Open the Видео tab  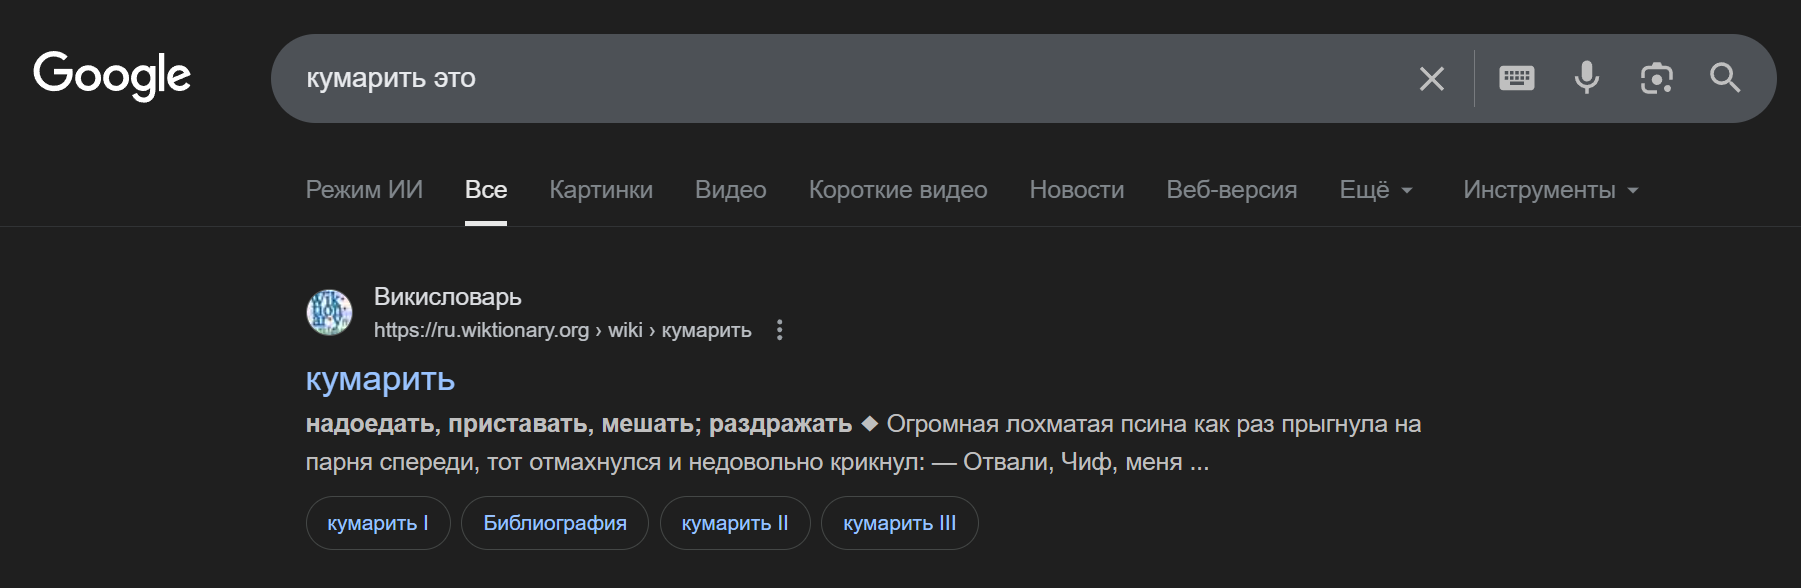pyautogui.click(x=731, y=190)
